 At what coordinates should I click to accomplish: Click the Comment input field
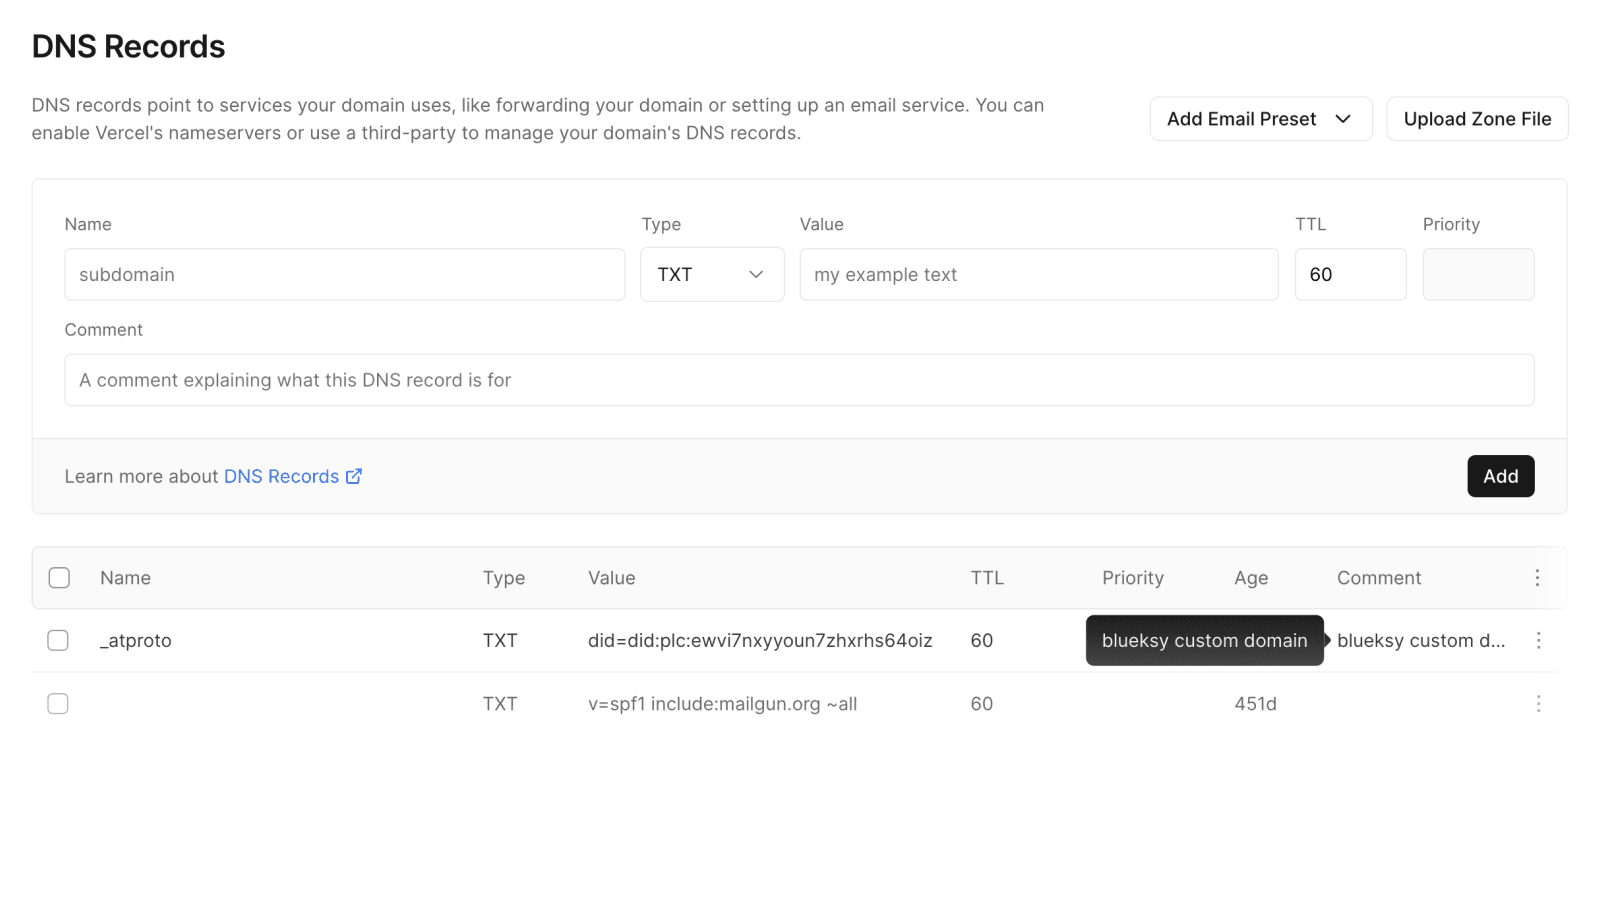[x=798, y=380]
